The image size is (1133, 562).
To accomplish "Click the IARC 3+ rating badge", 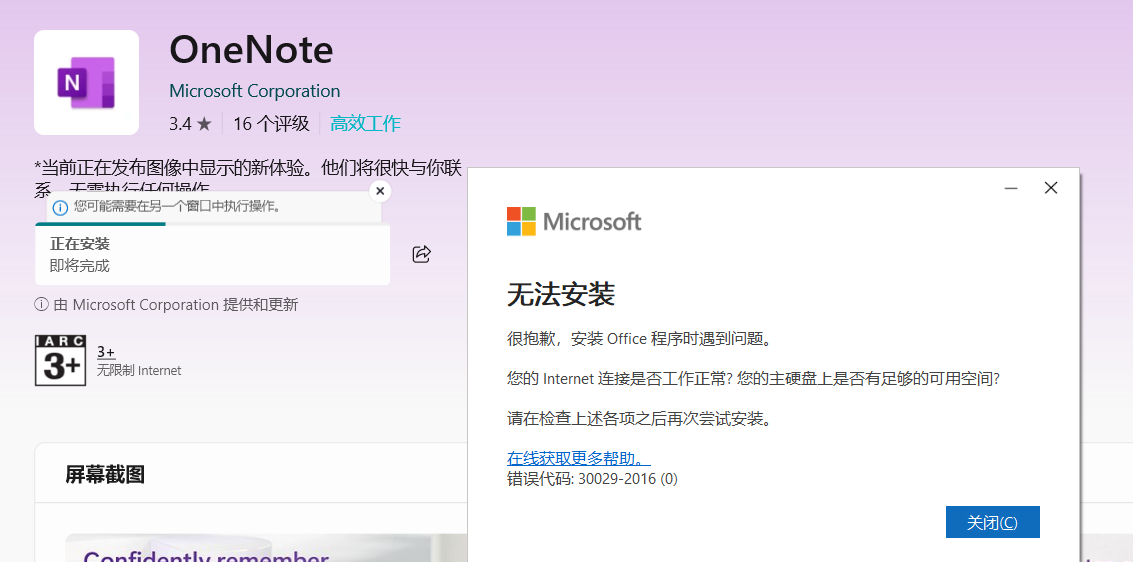I will [60, 360].
